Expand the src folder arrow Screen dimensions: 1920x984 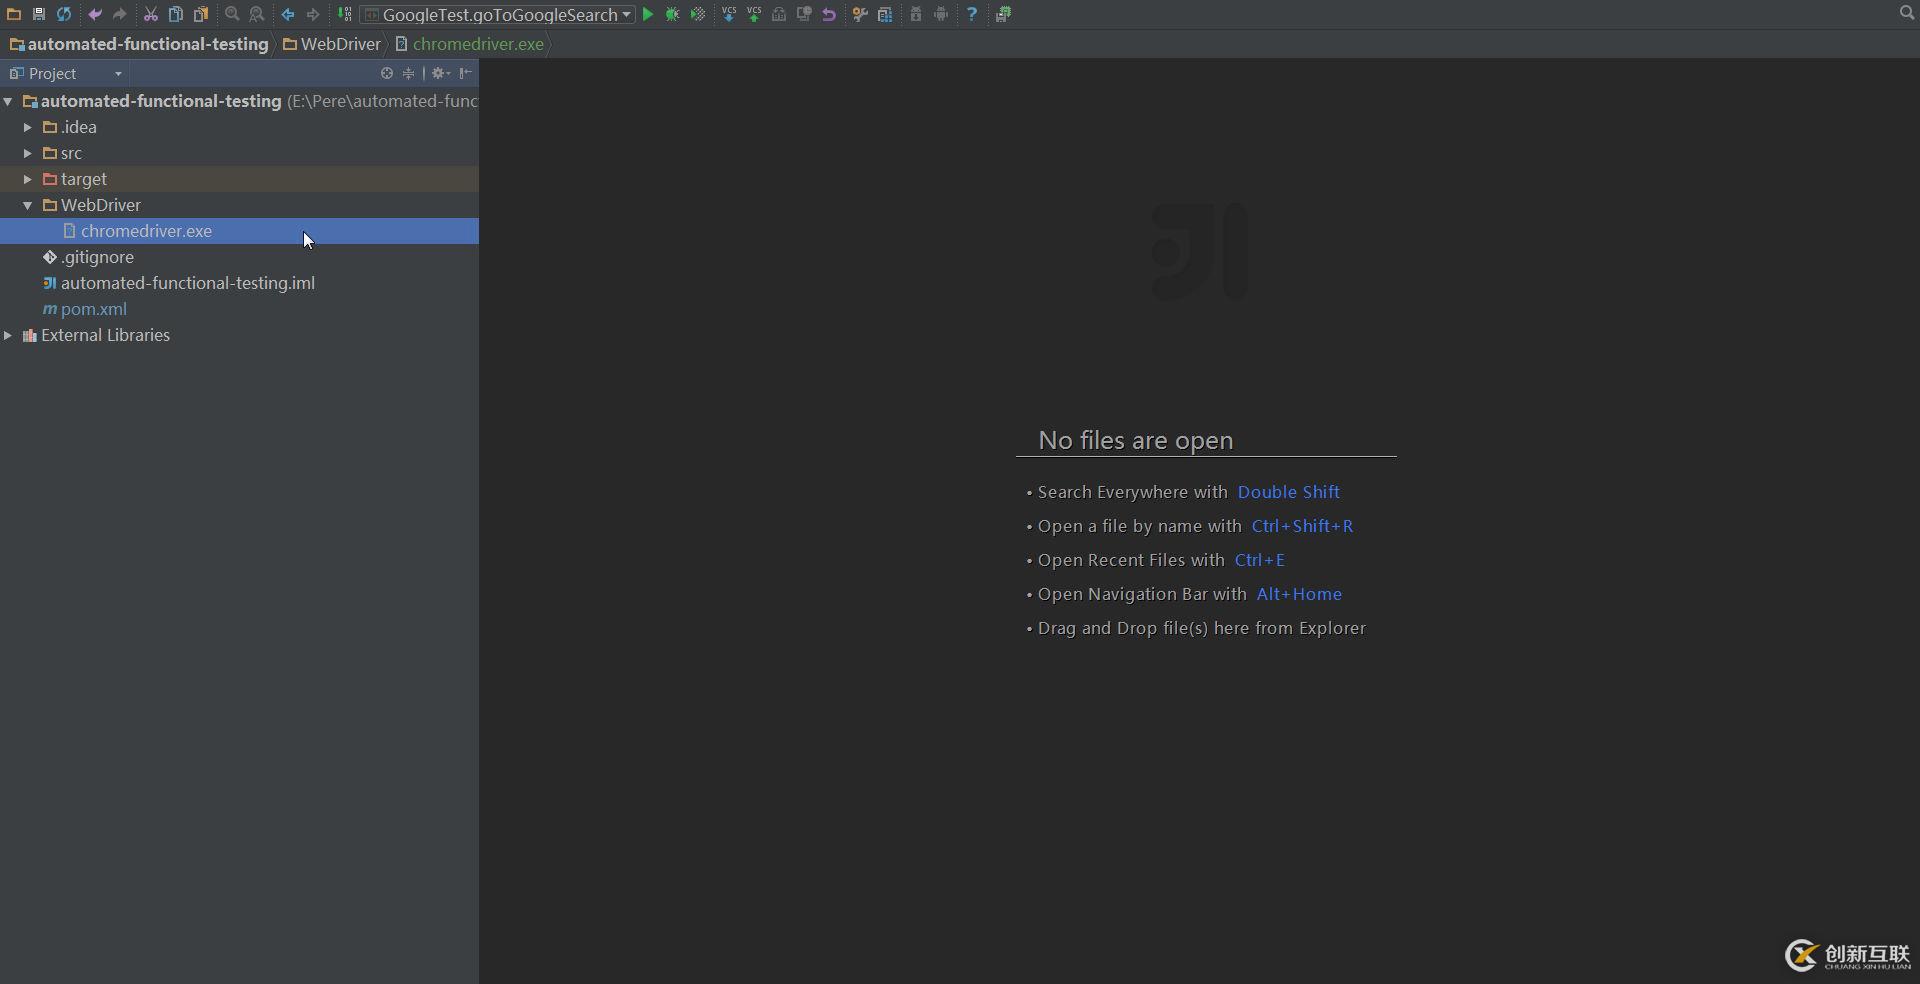(28, 153)
